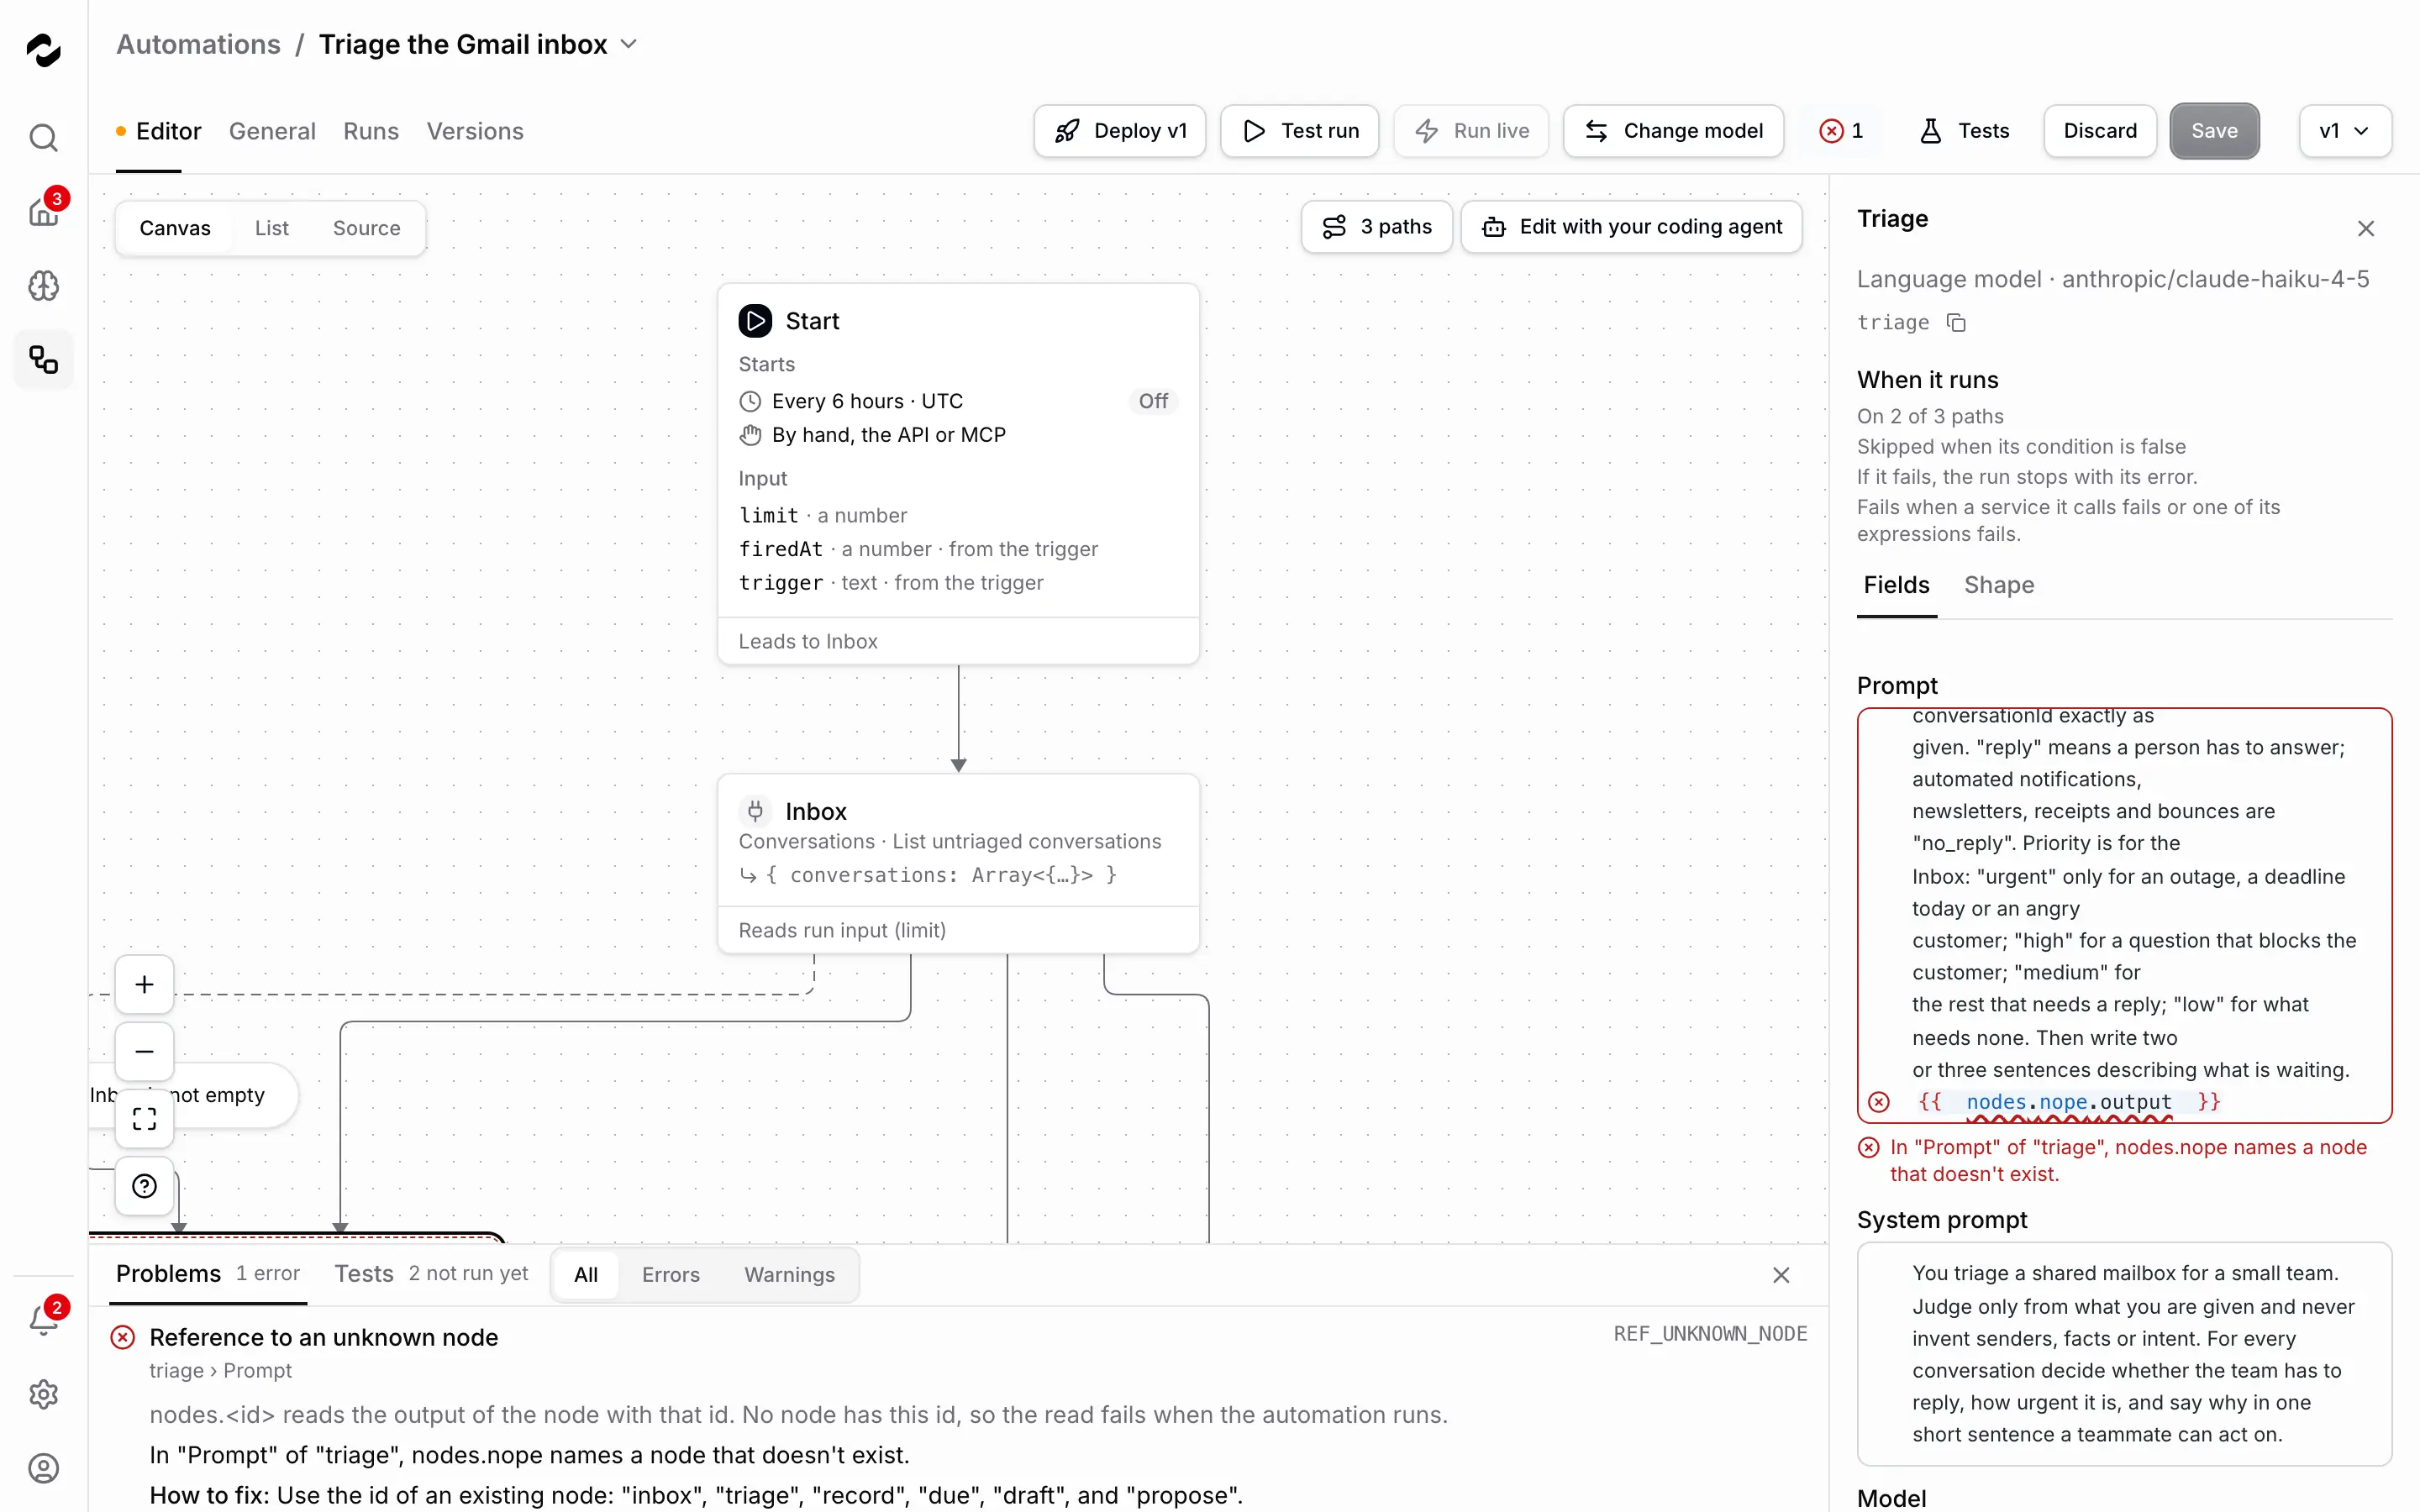Image resolution: width=2420 pixels, height=1512 pixels.
Task: Click the 'Reads run input (limit)' footer
Action: (x=841, y=931)
